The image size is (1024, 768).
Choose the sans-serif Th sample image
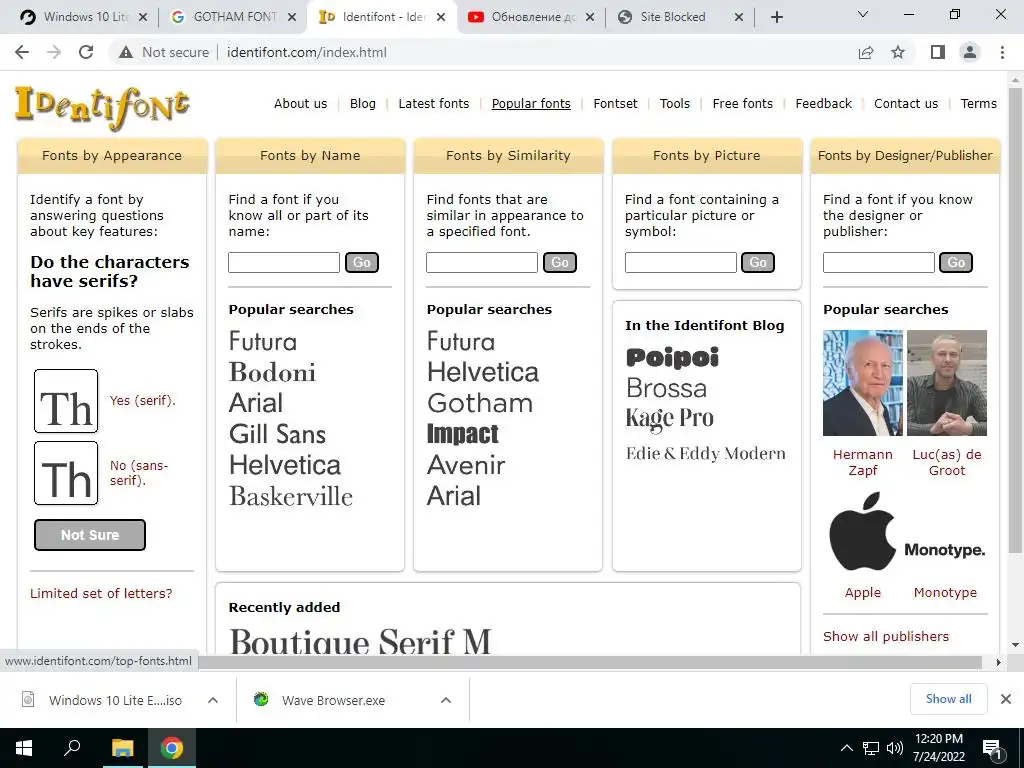point(66,473)
